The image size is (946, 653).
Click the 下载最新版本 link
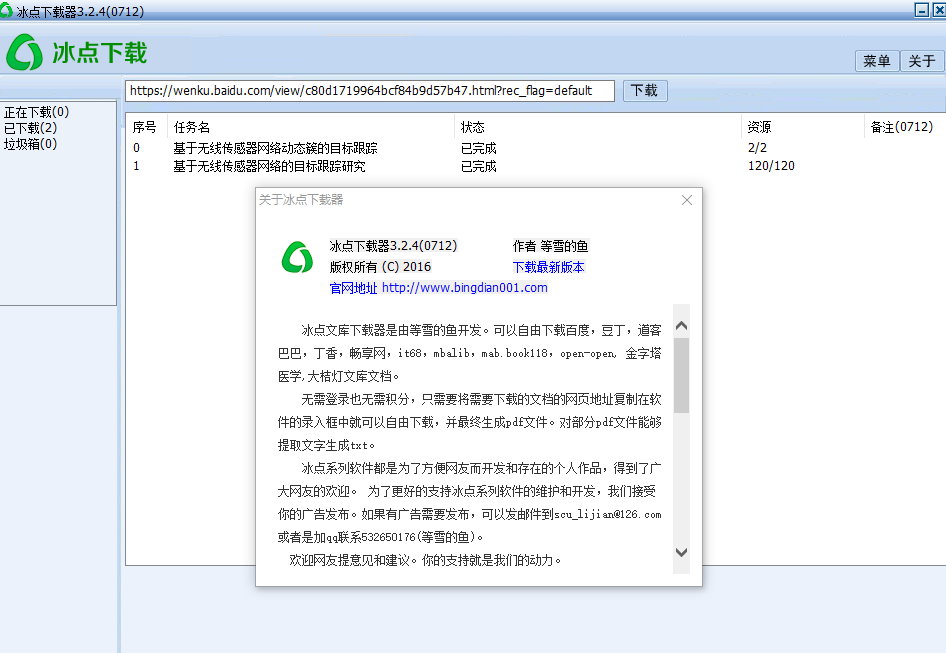tap(548, 267)
